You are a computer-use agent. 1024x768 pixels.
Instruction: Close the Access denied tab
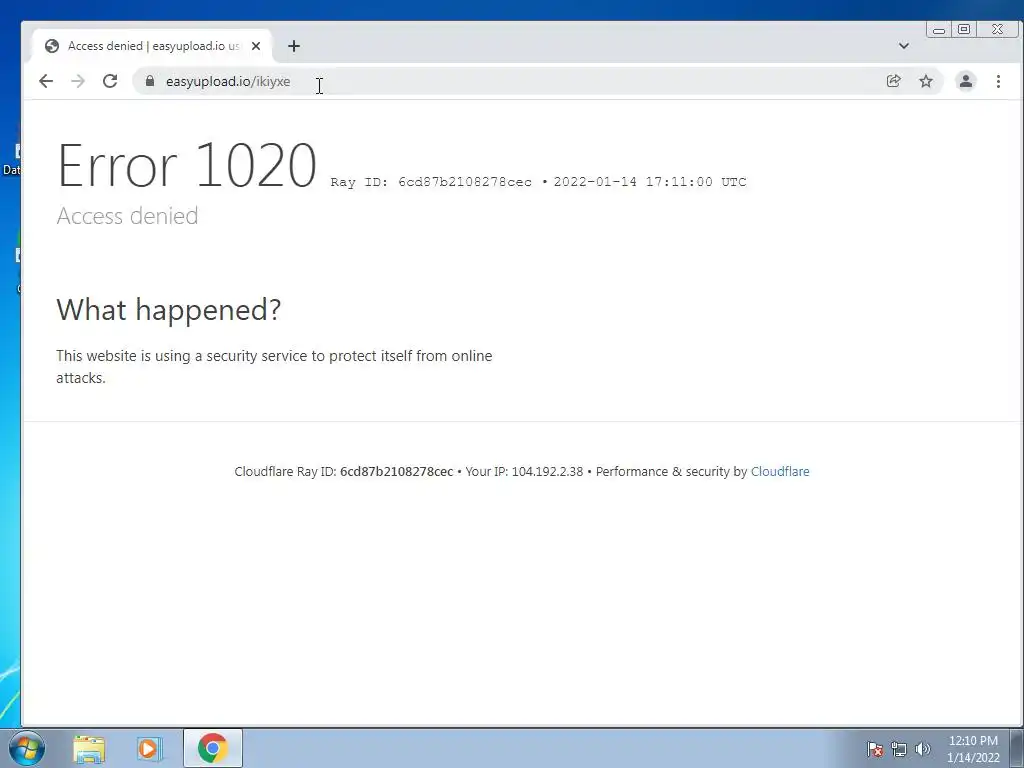[256, 46]
